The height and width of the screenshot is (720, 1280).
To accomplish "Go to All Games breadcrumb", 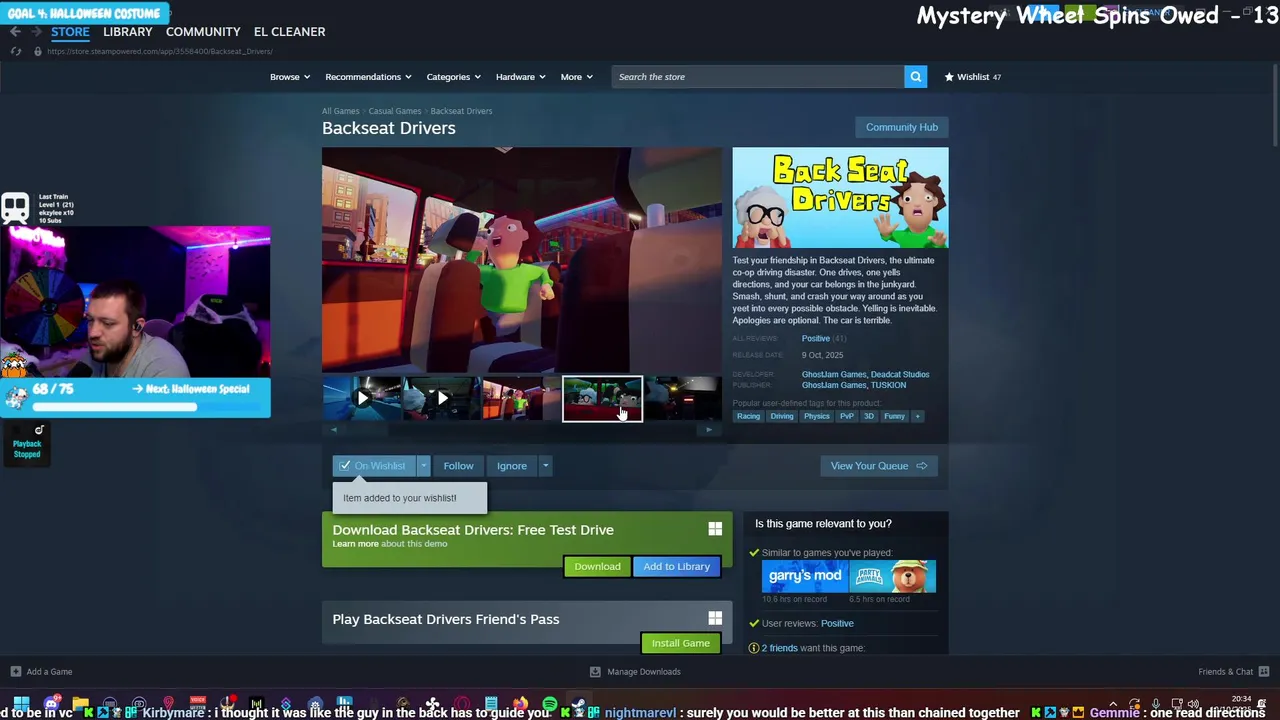I will pyautogui.click(x=340, y=111).
